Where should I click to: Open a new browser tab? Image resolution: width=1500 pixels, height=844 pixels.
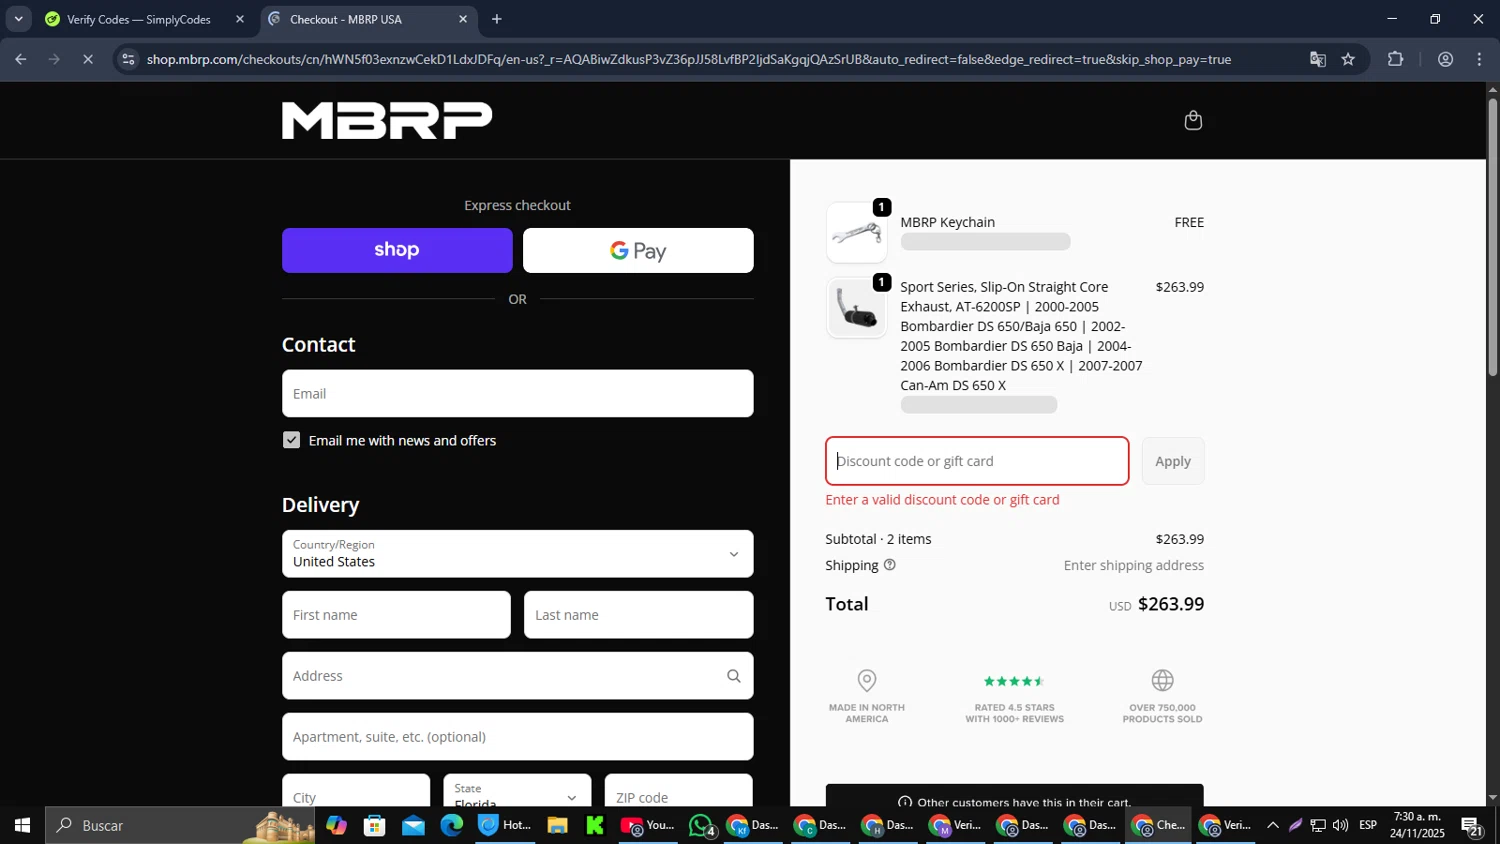point(497,19)
